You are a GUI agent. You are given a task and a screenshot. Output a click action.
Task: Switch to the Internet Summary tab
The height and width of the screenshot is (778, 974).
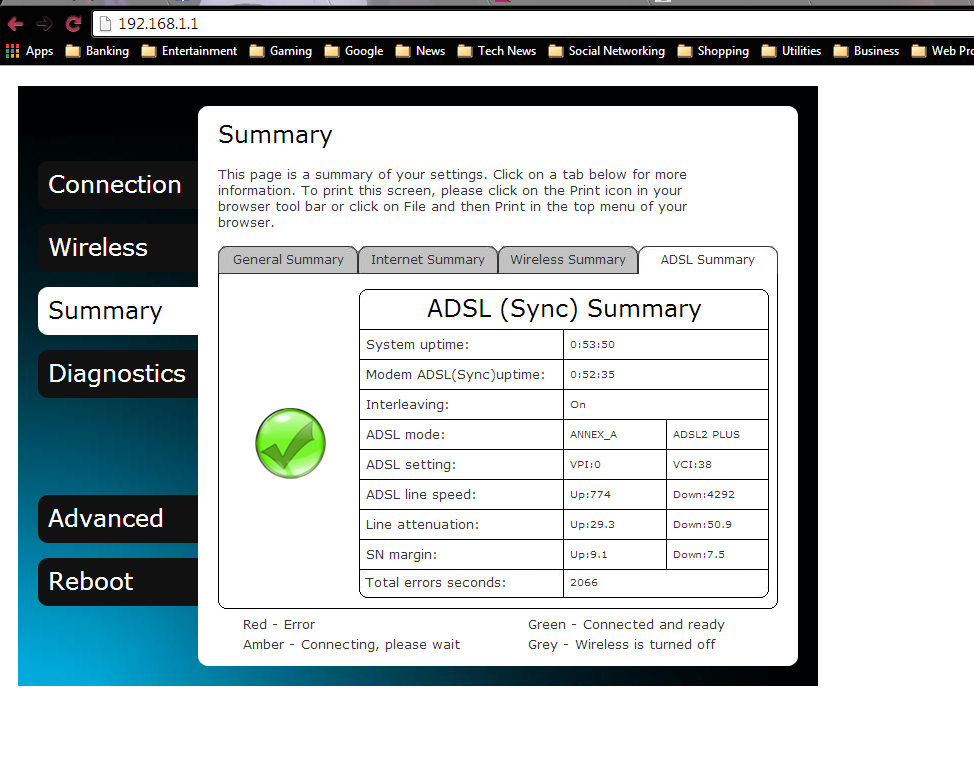[x=428, y=260]
